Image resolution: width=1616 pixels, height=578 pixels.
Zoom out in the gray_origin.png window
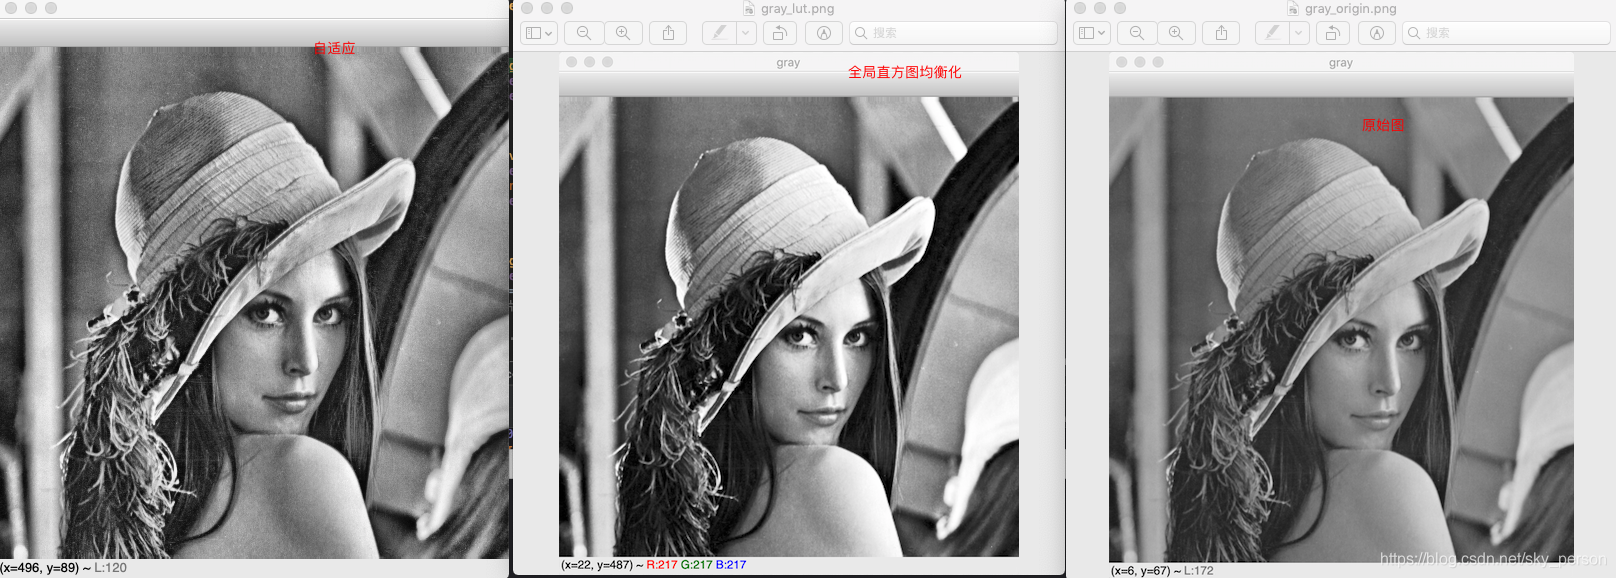click(x=1136, y=33)
